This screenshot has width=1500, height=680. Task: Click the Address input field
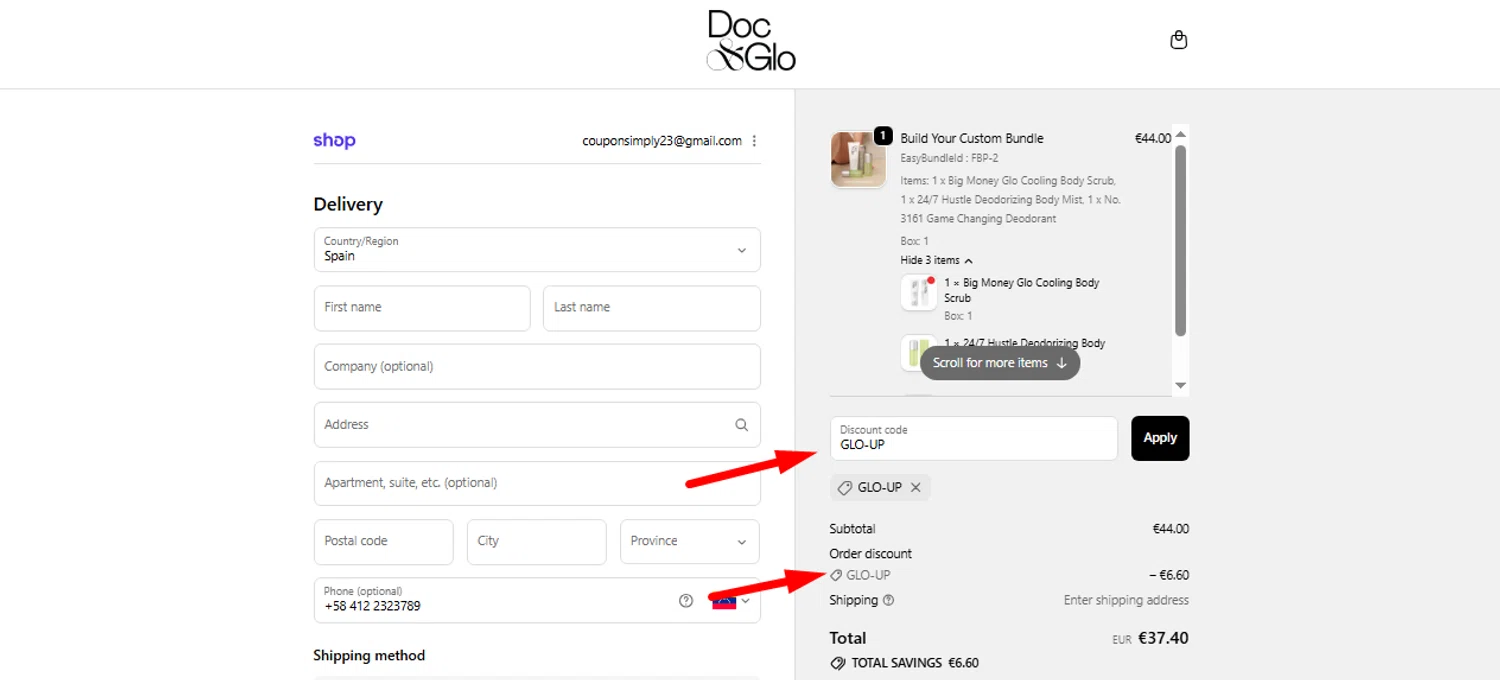pyautogui.click(x=537, y=425)
